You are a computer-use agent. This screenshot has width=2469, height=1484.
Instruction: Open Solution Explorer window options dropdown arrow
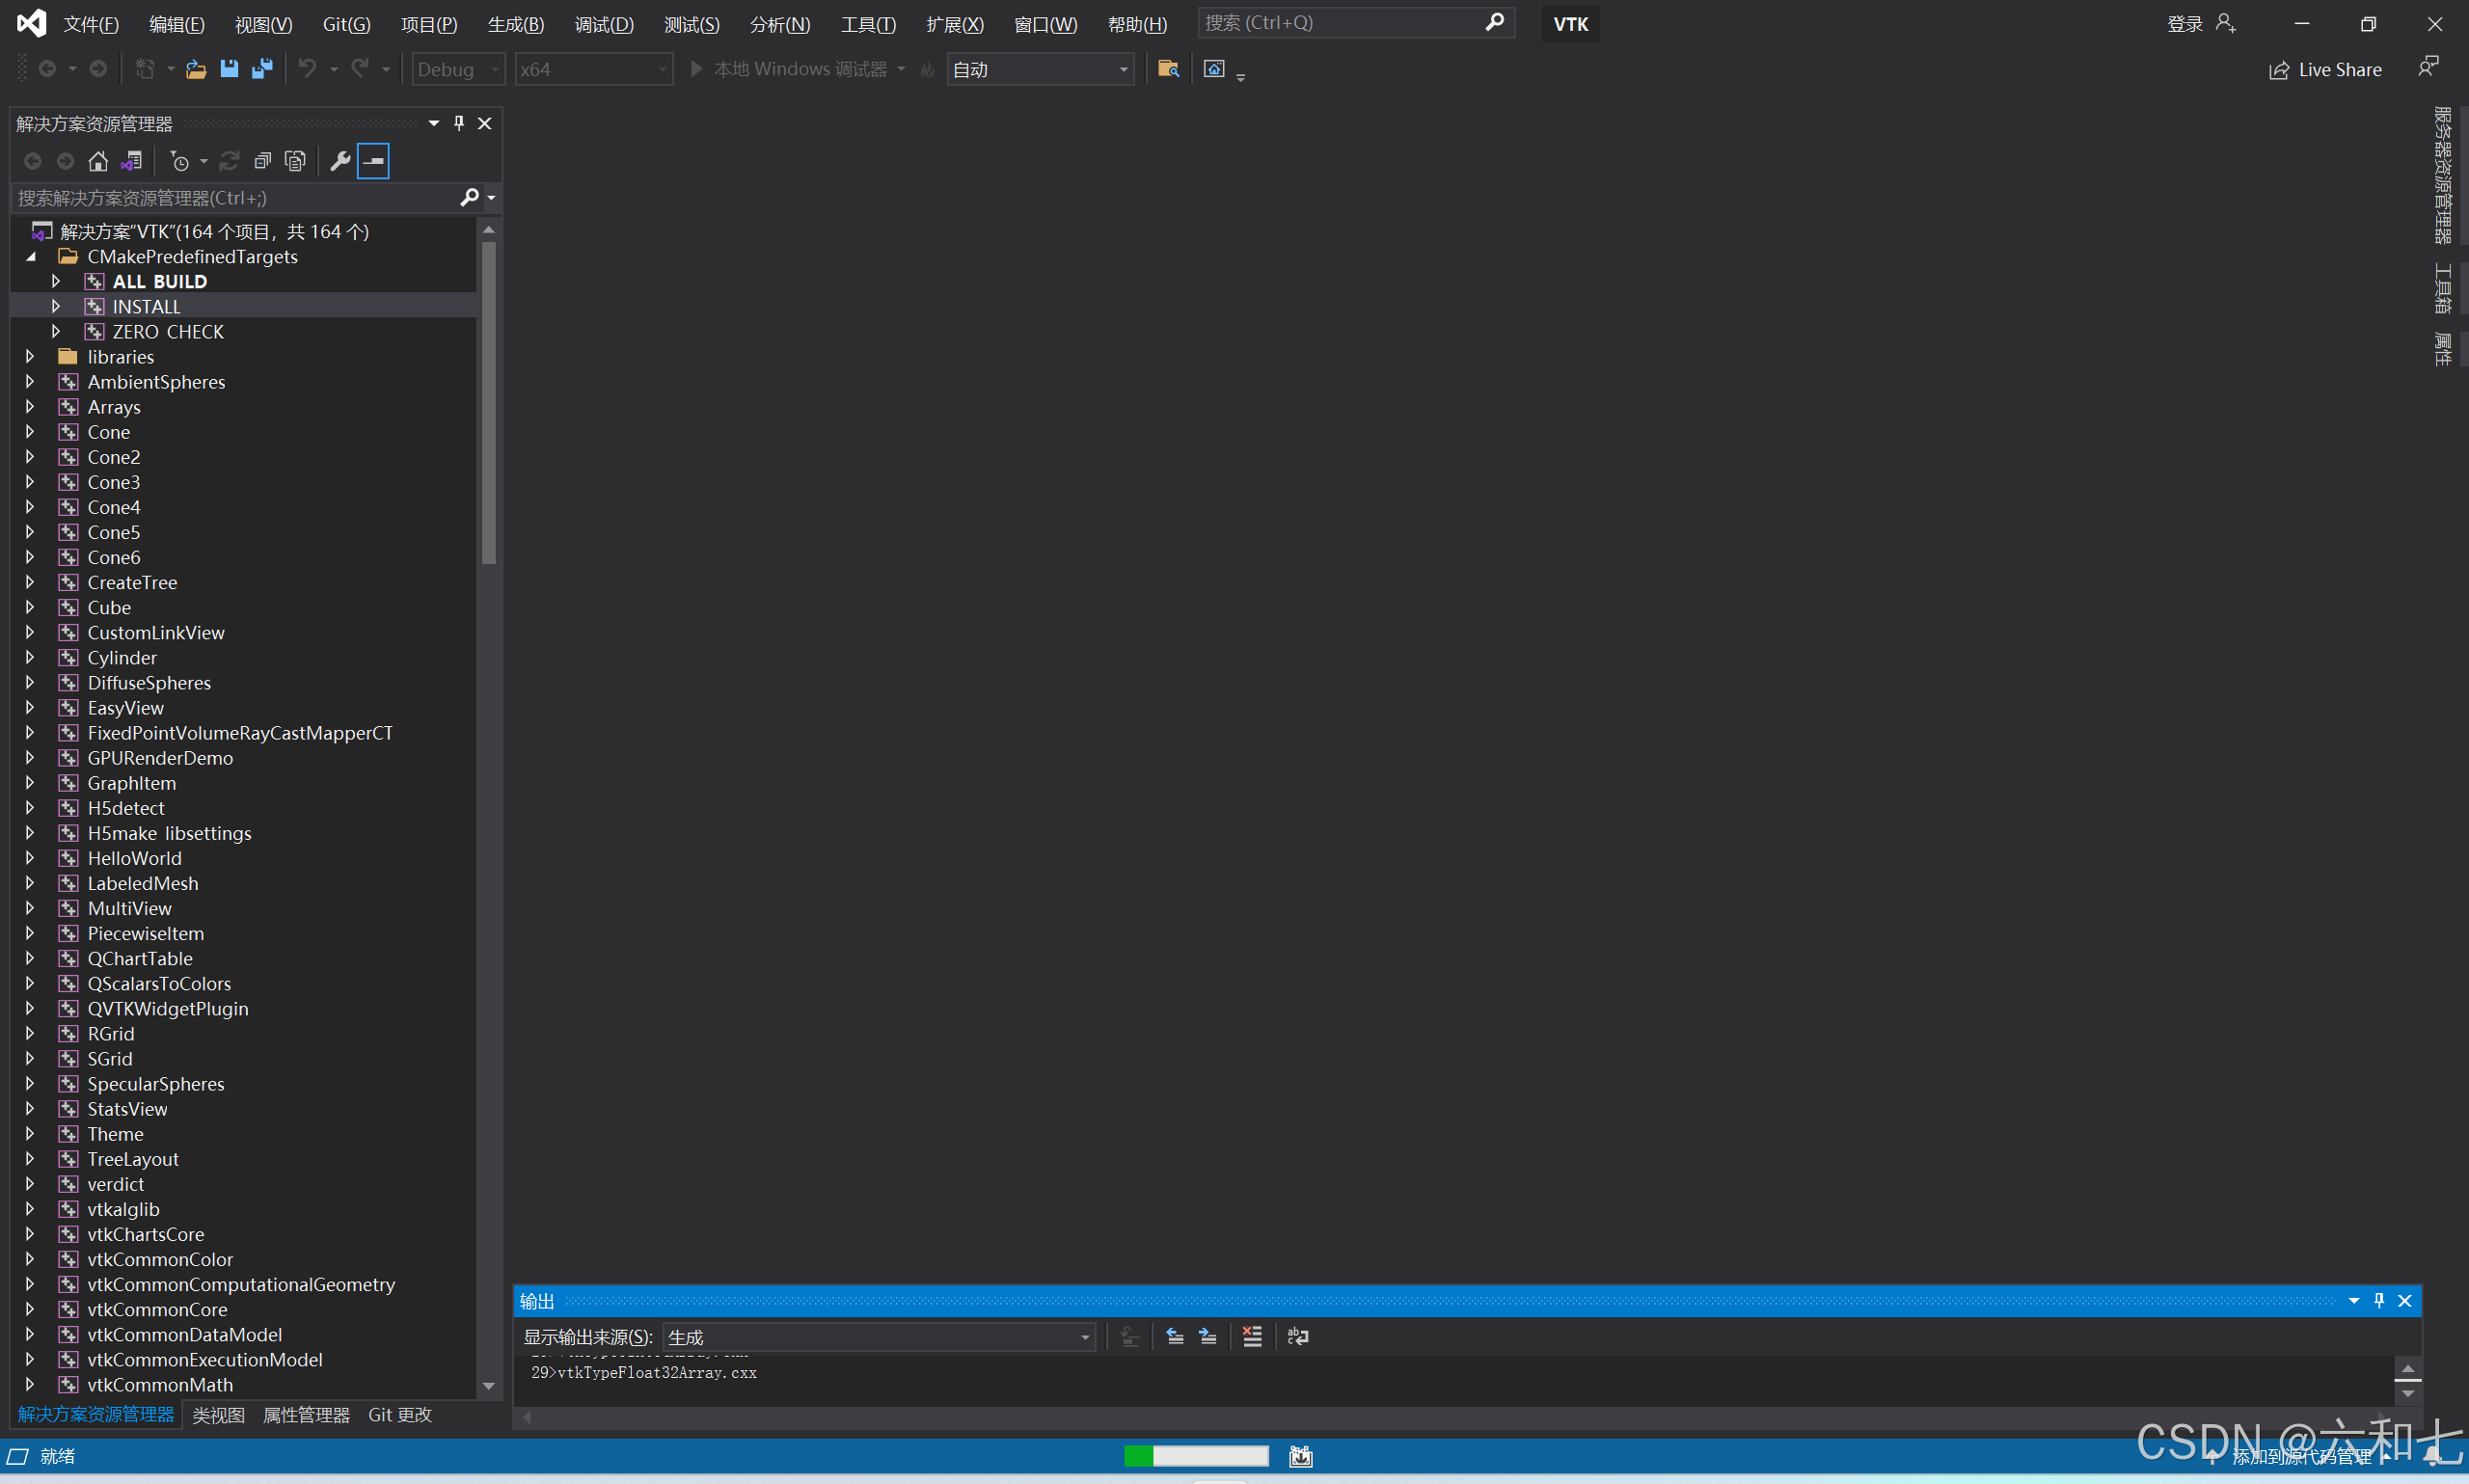pyautogui.click(x=434, y=123)
